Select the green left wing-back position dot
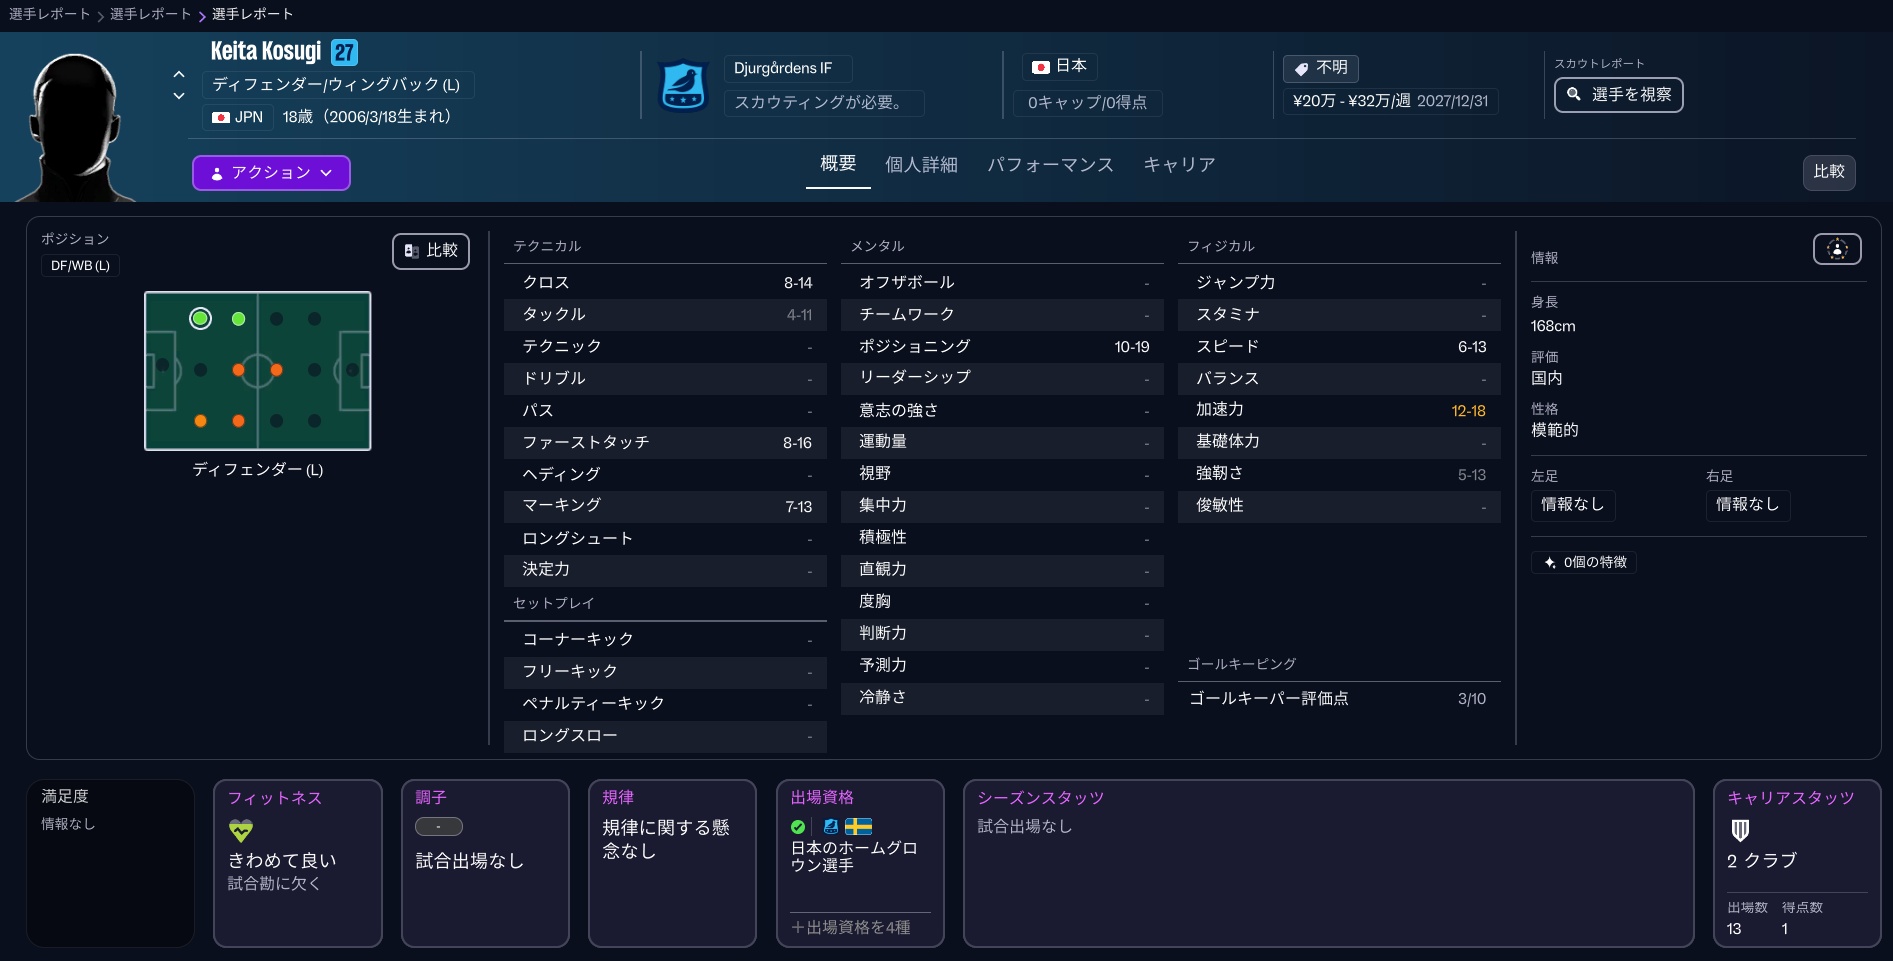Viewport: 1893px width, 961px height. click(238, 319)
